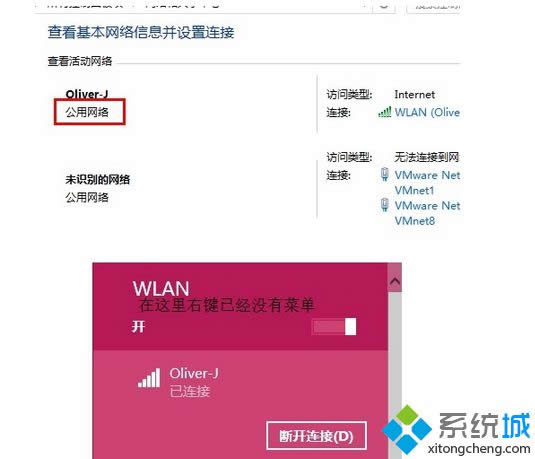Viewport: 535px width, 459px height.
Task: Select the Oliver-J connected network entry
Action: (x=240, y=382)
